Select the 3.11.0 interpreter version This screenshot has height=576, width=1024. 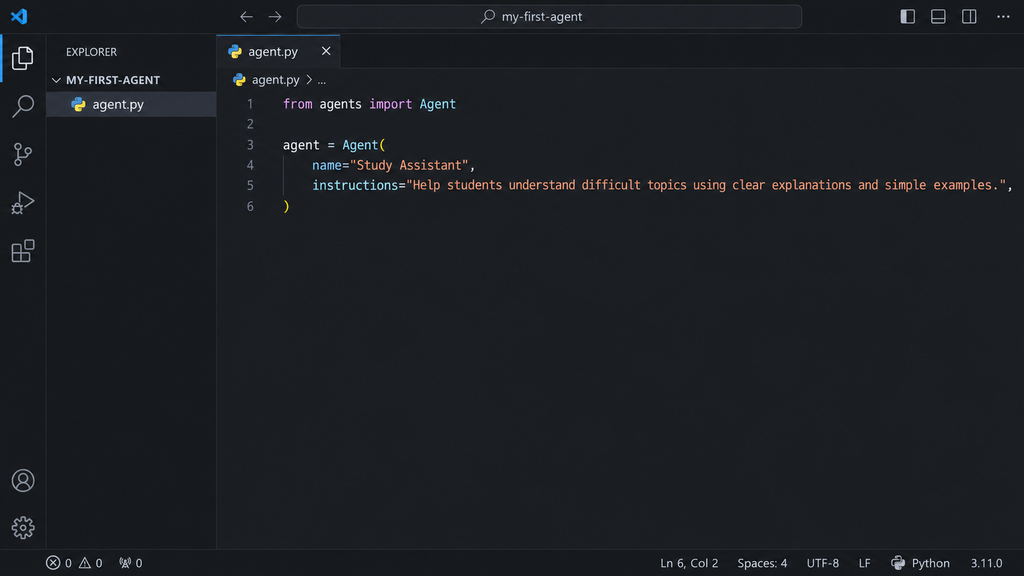pos(986,563)
